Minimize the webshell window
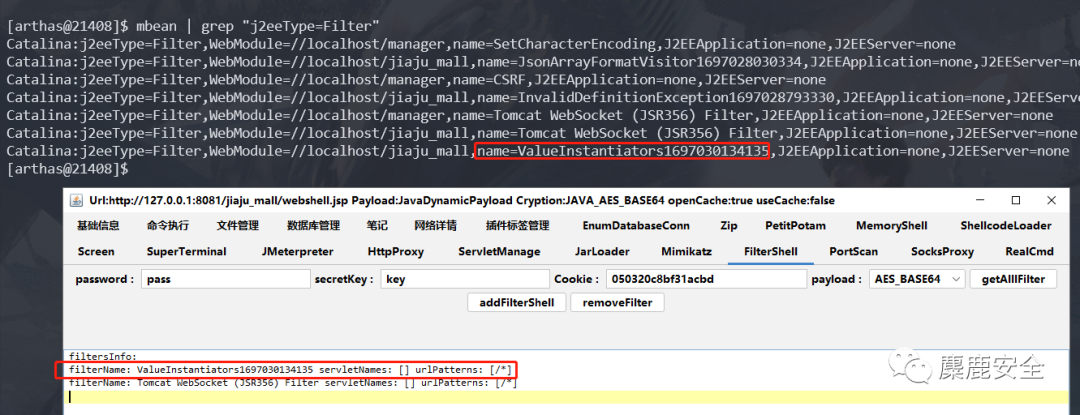Screen dimensions: 1080x415 point(980,200)
